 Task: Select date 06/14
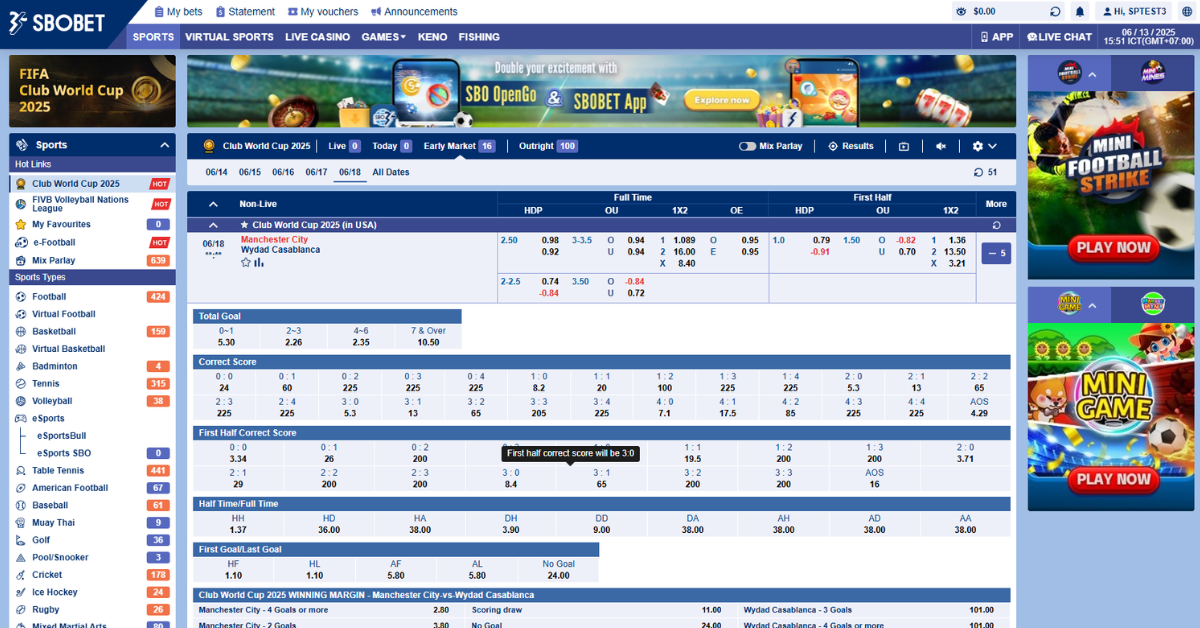(217, 172)
